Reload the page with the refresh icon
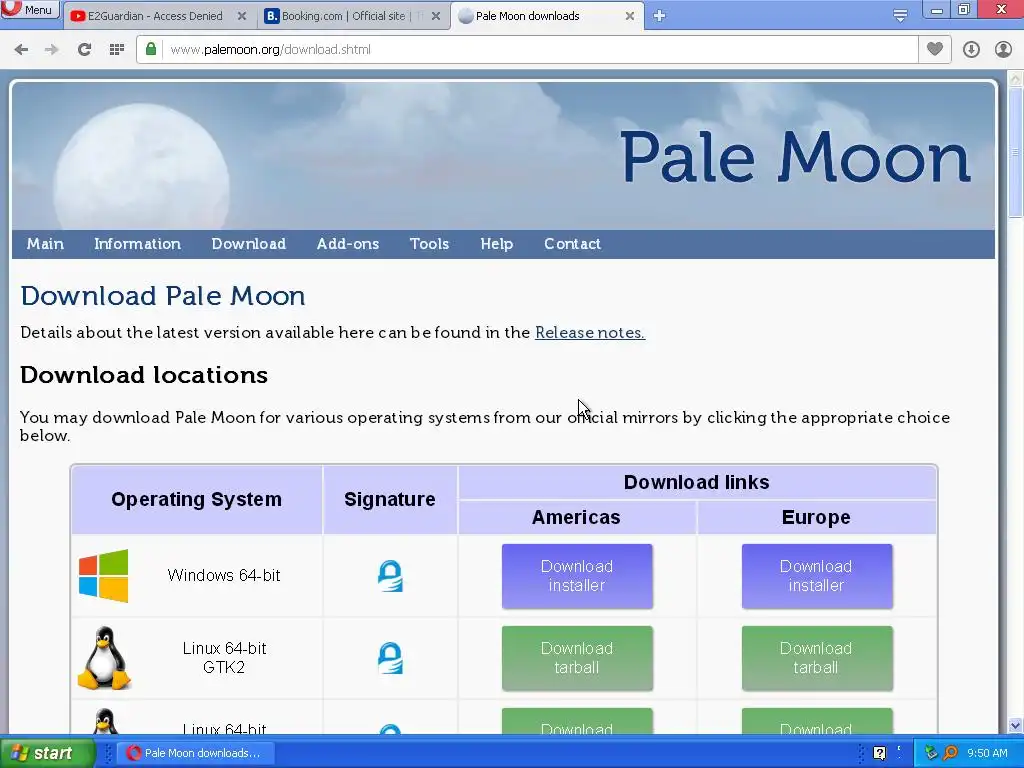Viewport: 1024px width, 768px height. pos(84,50)
